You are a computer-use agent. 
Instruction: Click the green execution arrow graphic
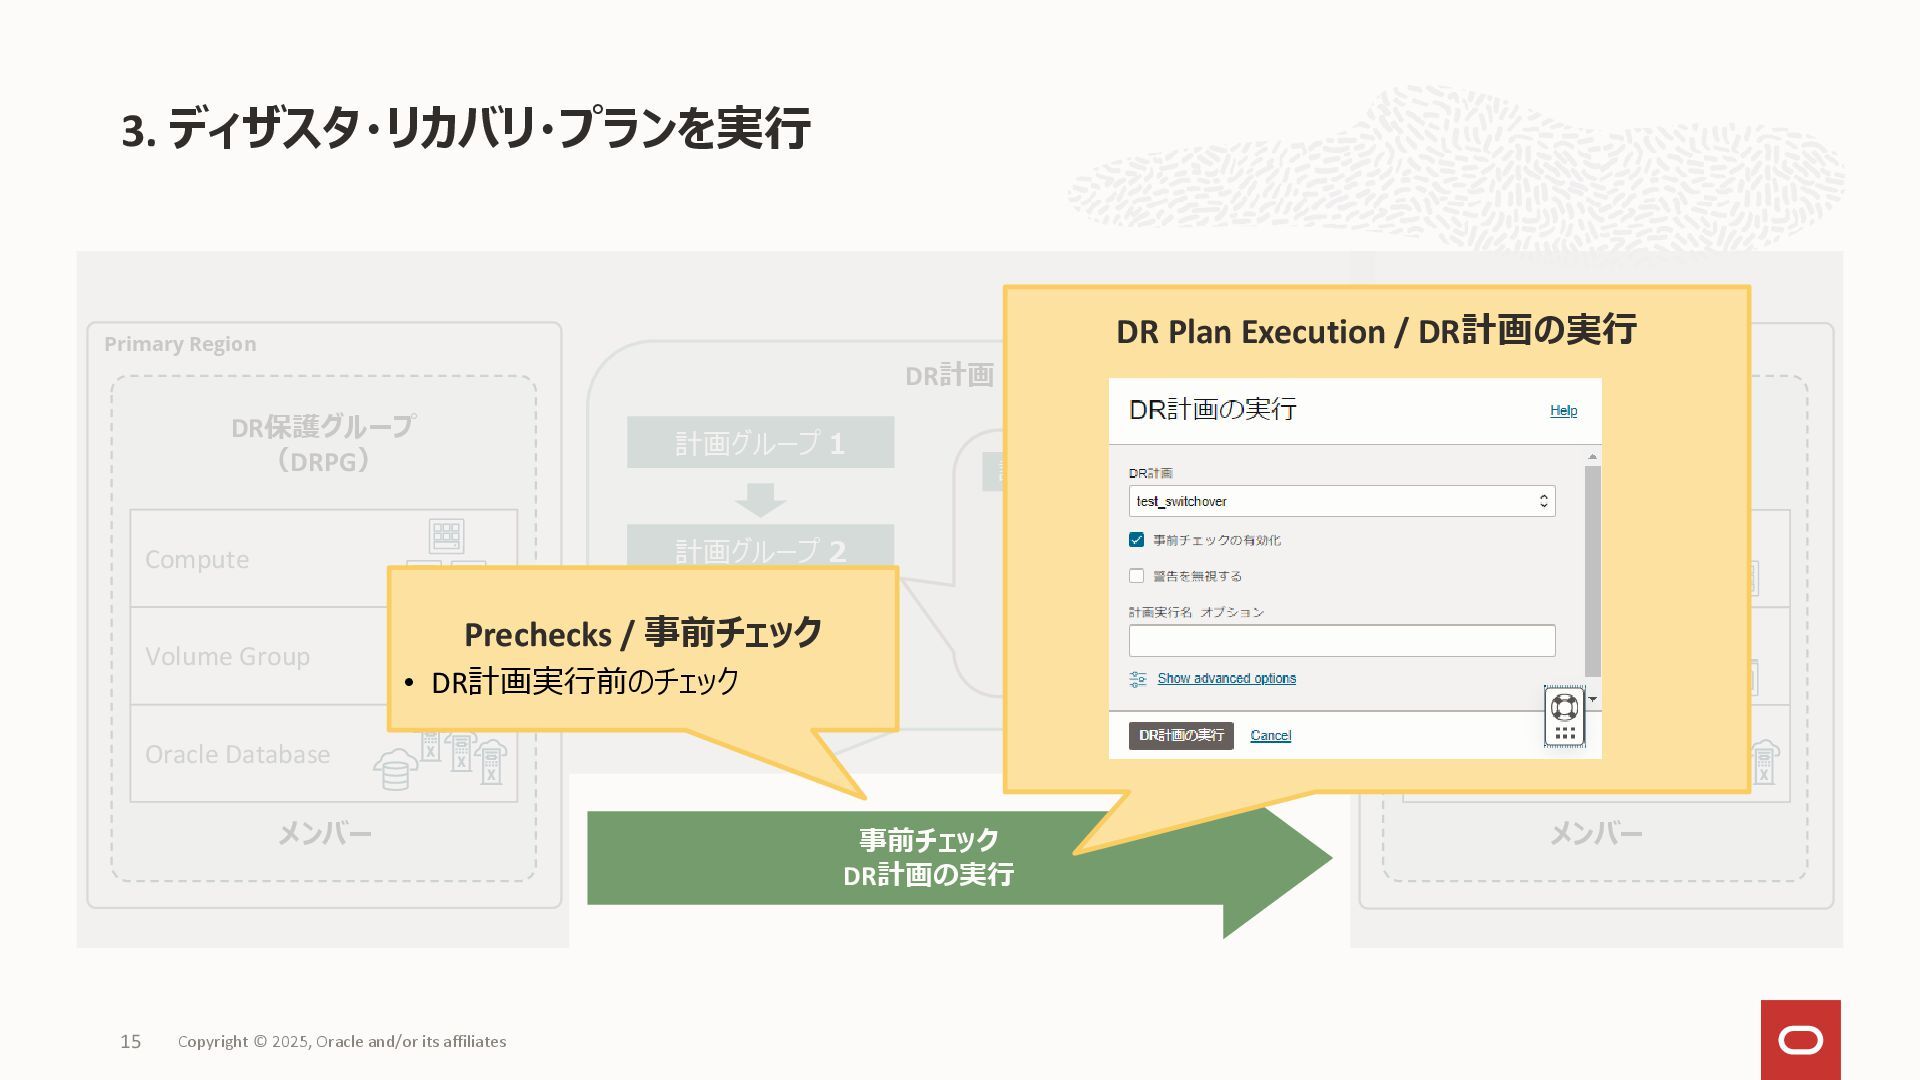coord(930,858)
